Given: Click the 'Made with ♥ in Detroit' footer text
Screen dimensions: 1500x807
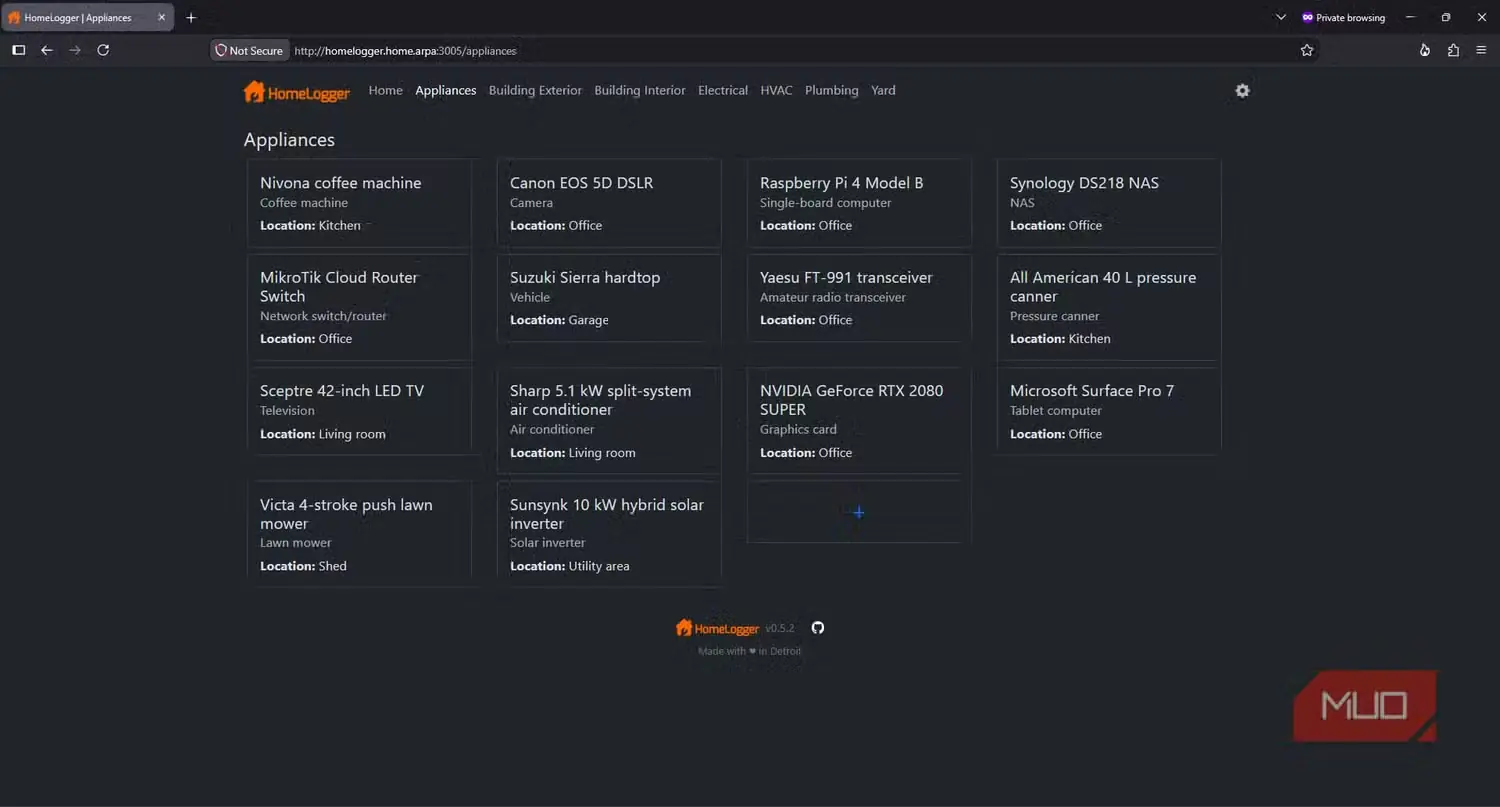Looking at the screenshot, I should [x=750, y=651].
